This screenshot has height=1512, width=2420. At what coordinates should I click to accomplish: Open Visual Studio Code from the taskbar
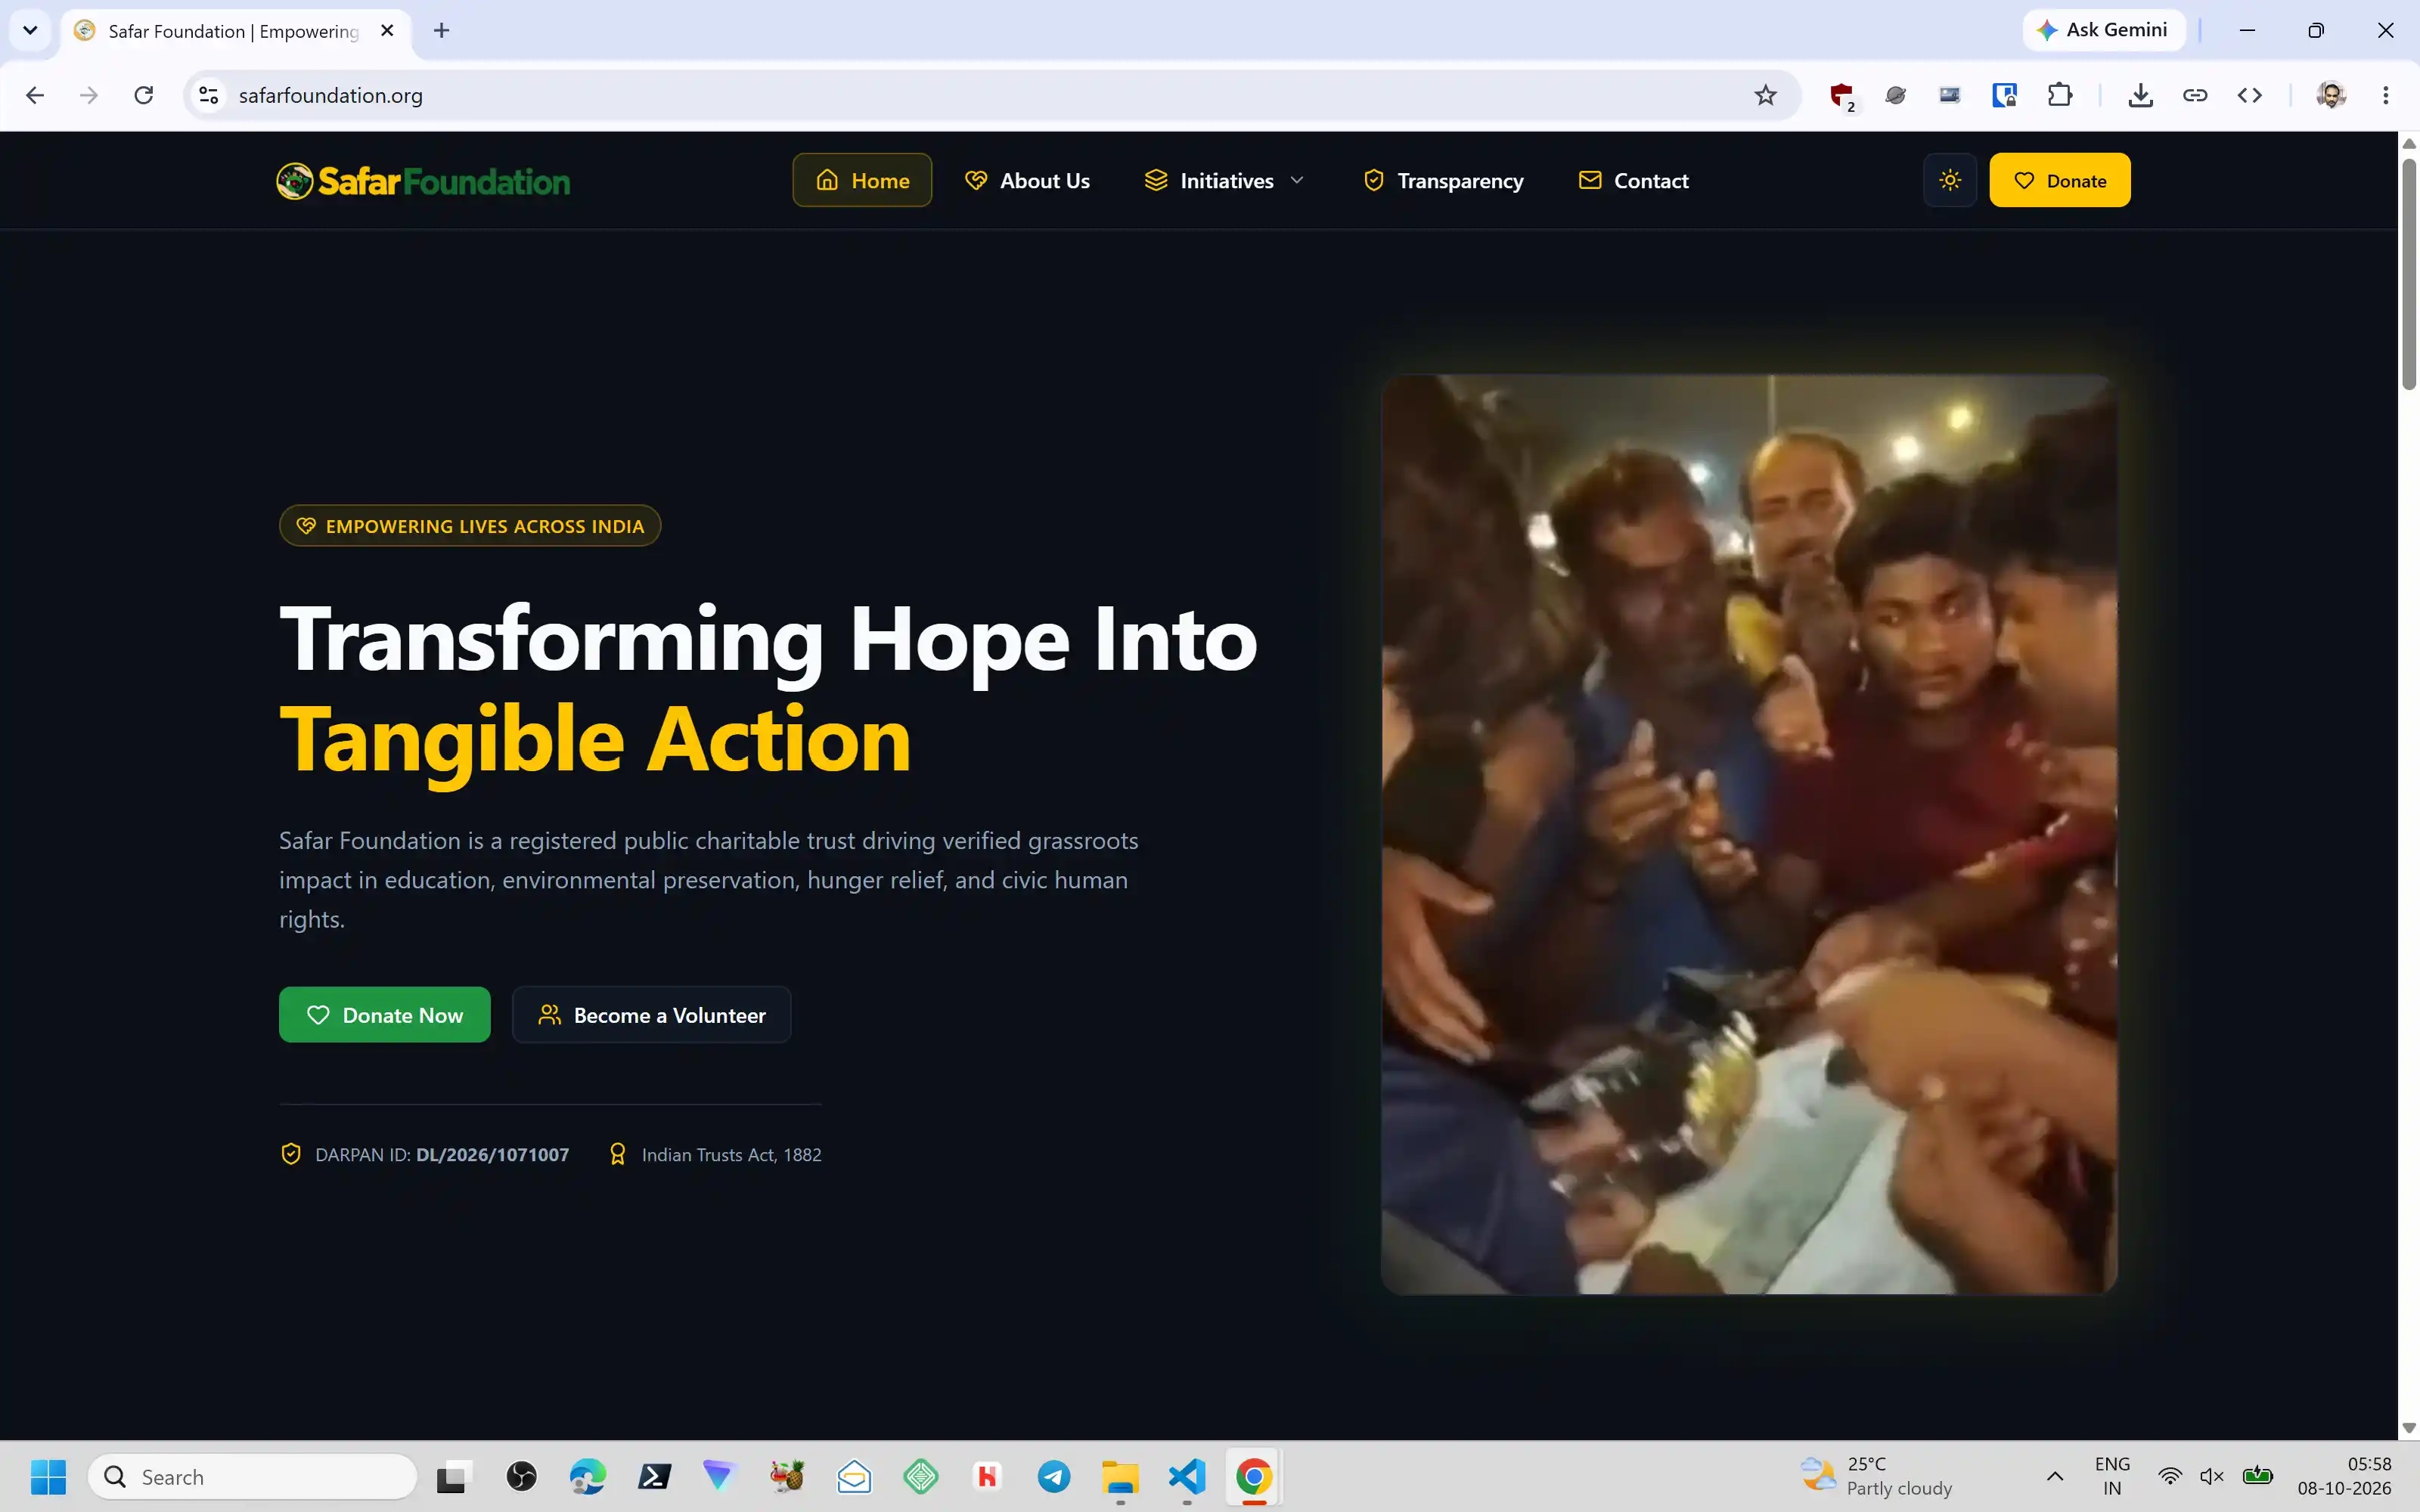1187,1476
